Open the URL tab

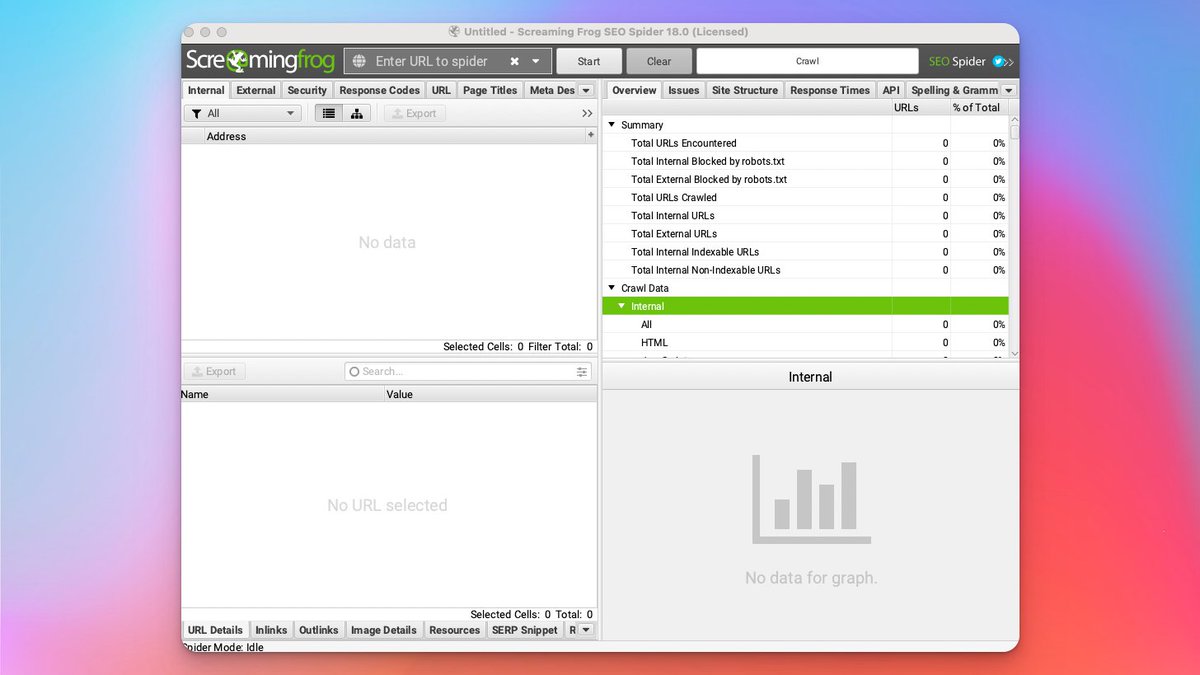[x=441, y=90]
